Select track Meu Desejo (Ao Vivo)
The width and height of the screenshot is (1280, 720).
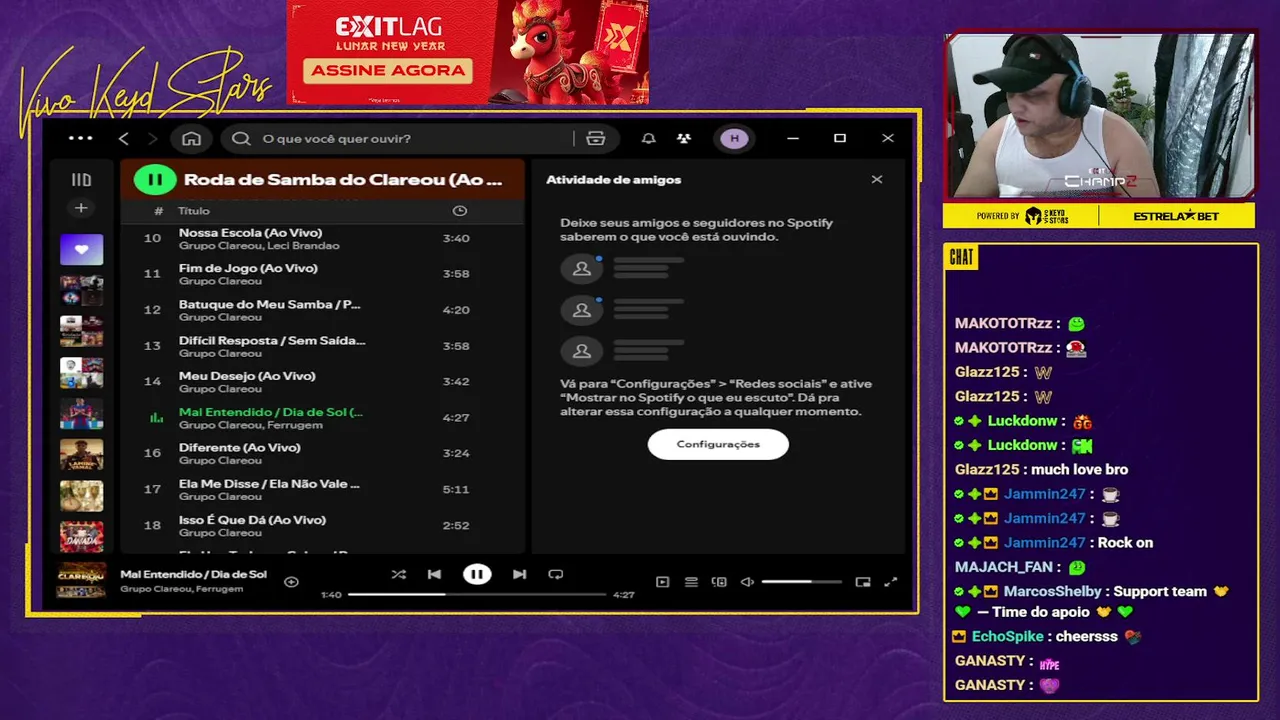[x=322, y=382]
